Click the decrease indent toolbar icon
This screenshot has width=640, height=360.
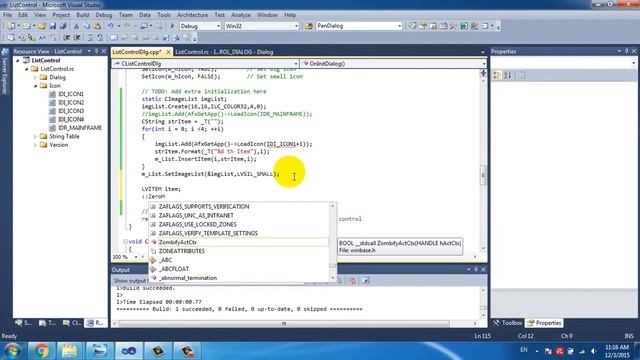coord(67,38)
